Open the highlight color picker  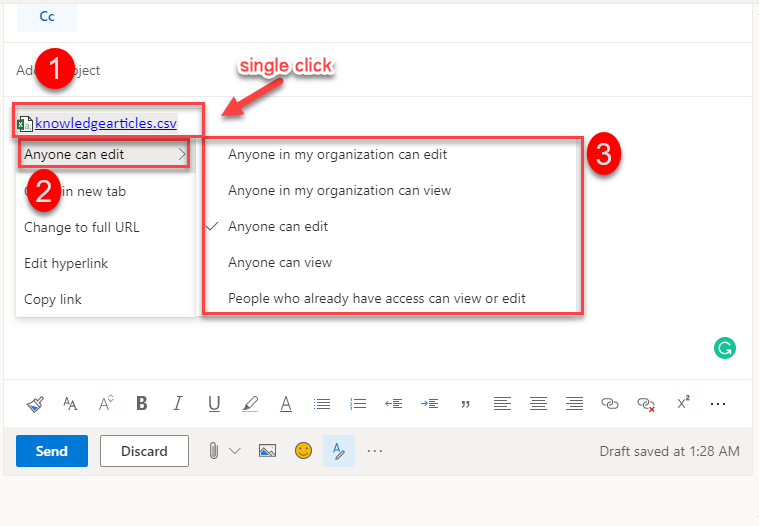(x=250, y=404)
